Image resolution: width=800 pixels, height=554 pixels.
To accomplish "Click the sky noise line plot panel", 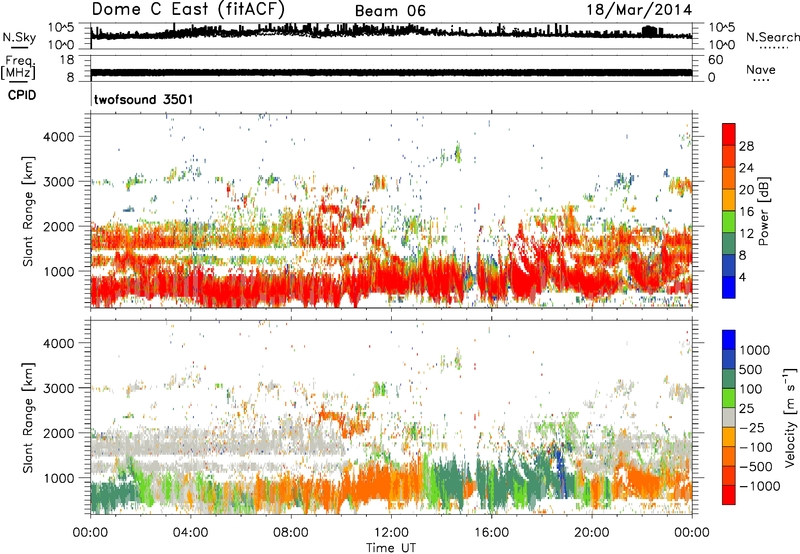I will [x=391, y=36].
